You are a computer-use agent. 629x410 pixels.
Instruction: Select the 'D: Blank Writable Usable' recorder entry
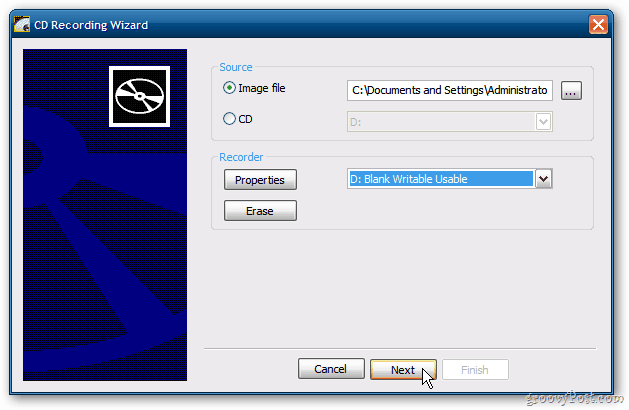pyautogui.click(x=440, y=179)
